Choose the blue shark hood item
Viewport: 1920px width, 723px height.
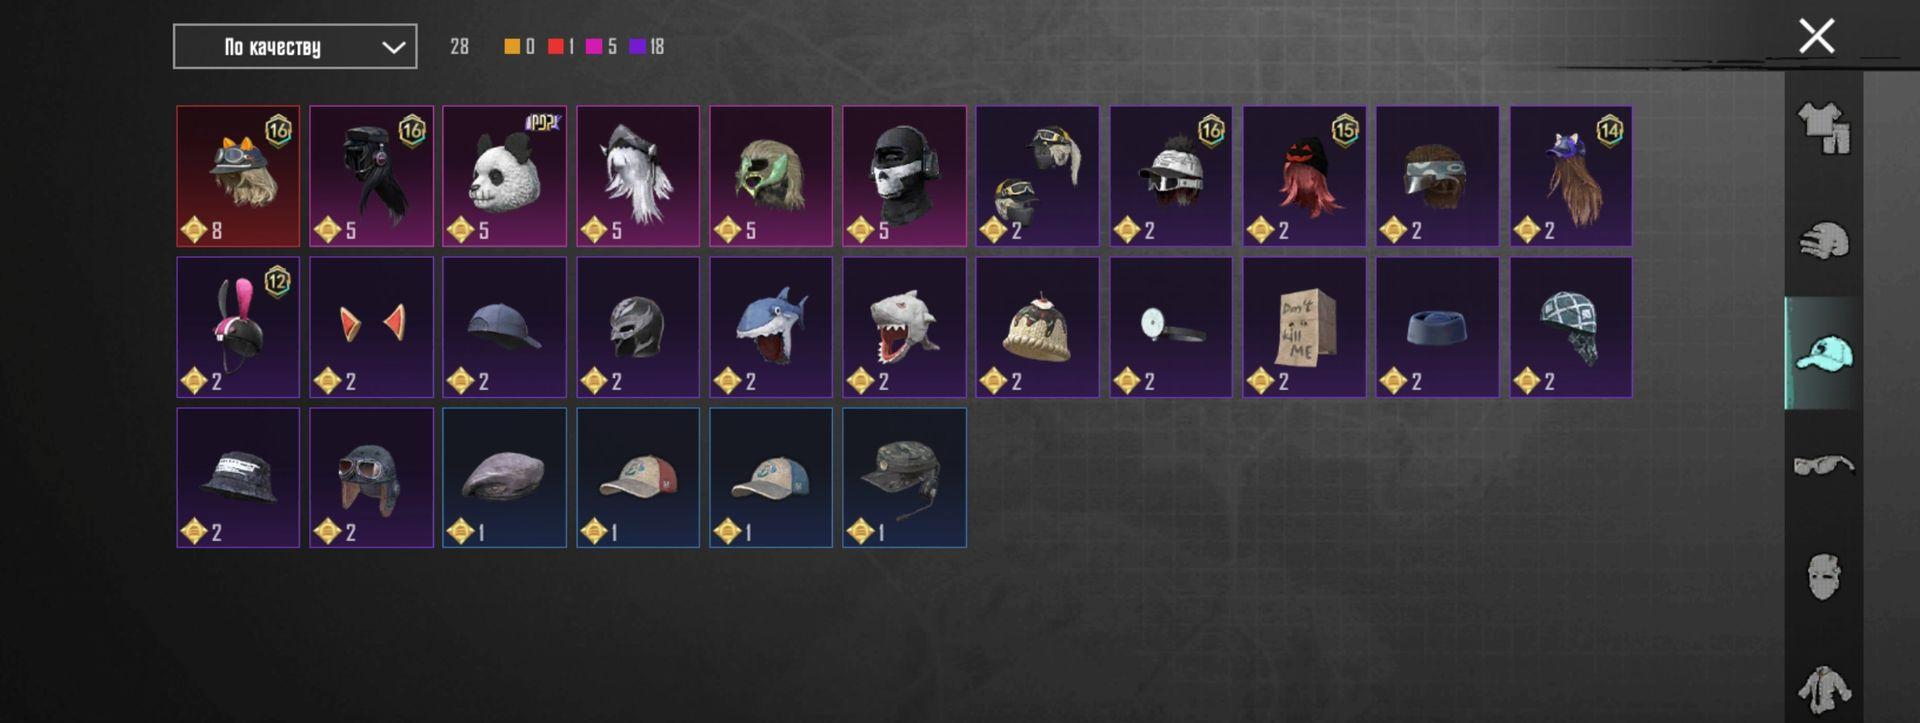click(771, 327)
